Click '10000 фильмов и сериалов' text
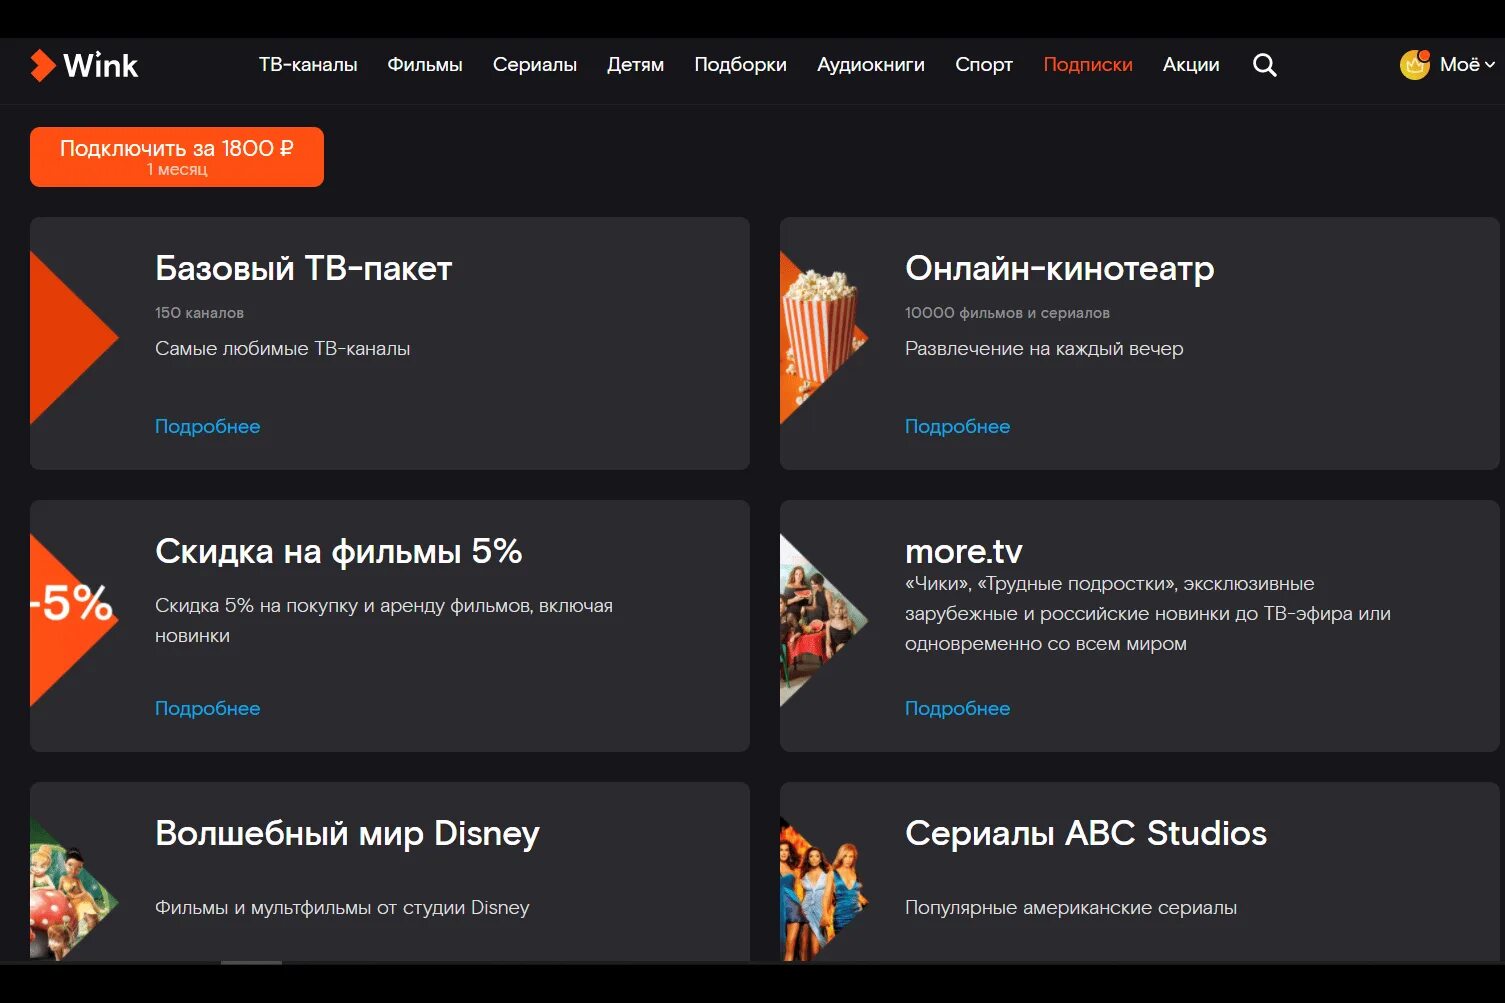 point(1007,313)
